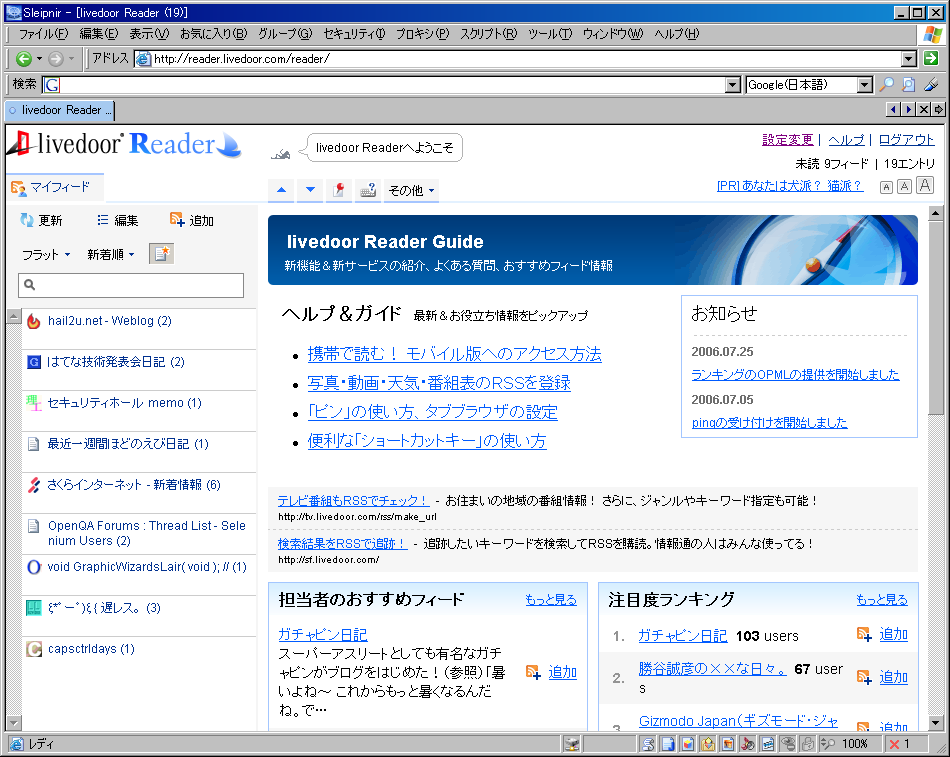Expand the その他 menu in the reader toolbar
The image size is (950, 757).
click(405, 189)
